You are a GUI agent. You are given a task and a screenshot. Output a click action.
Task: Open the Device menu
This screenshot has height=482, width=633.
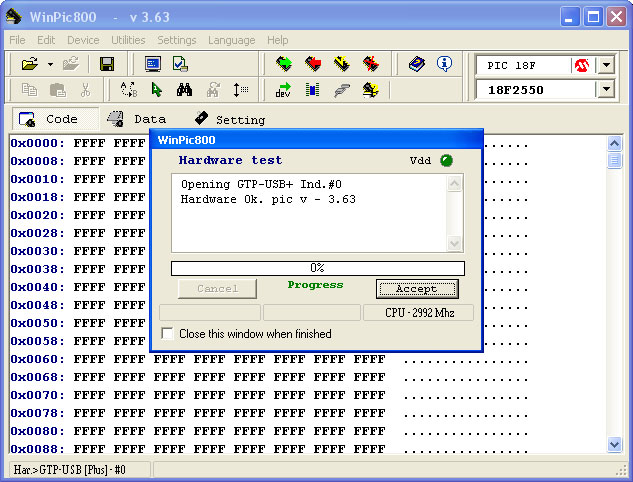tap(83, 40)
